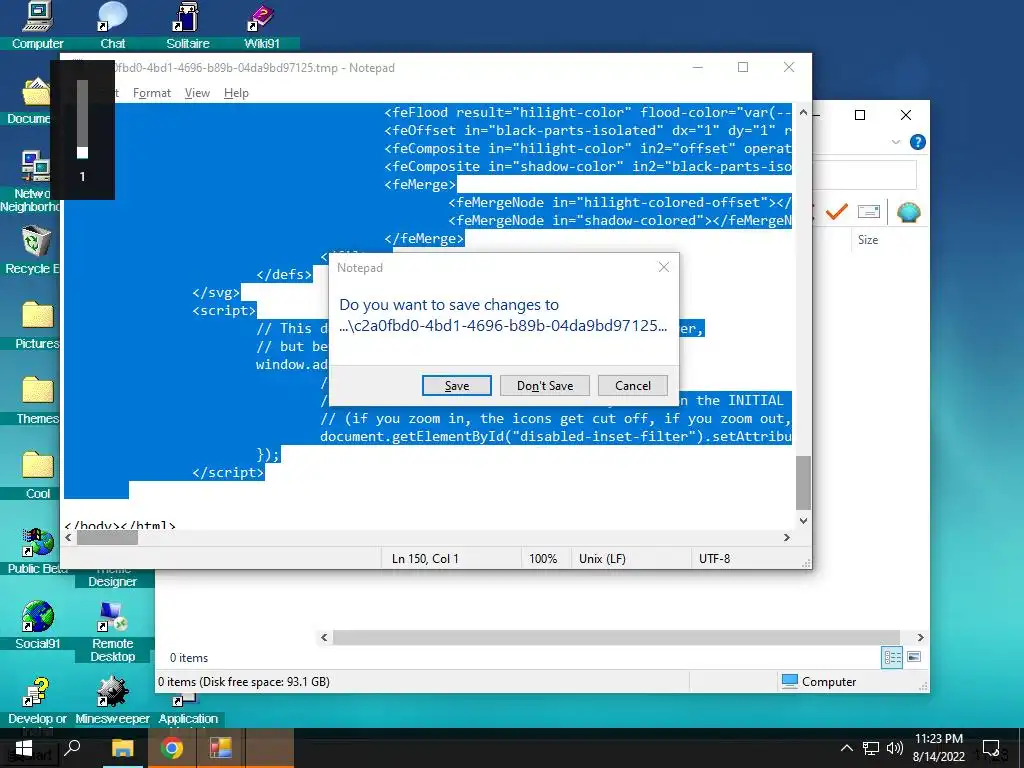Screen dimensions: 1024x768
Task: Click Notepad's vertical scrollbar thumb
Action: pyautogui.click(x=803, y=482)
